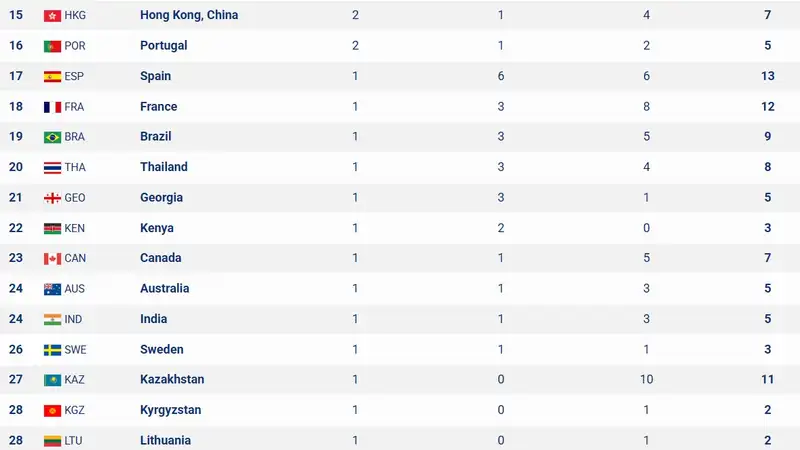Click Kazakhstan's bronze count of 10
The image size is (800, 450).
[x=646, y=380]
